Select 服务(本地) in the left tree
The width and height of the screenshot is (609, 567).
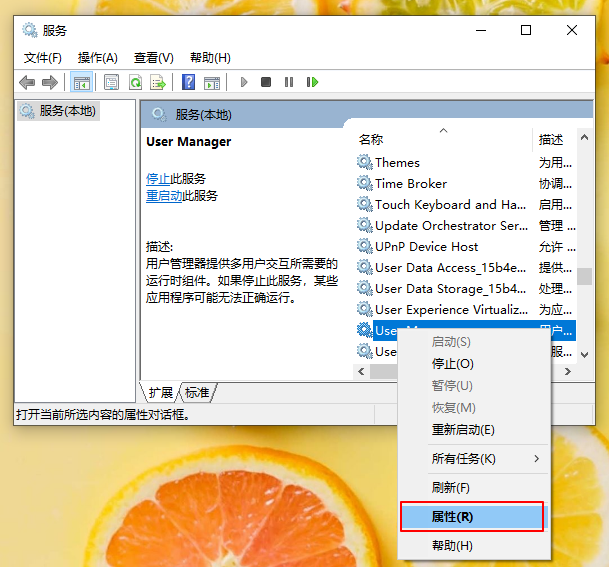(x=67, y=111)
